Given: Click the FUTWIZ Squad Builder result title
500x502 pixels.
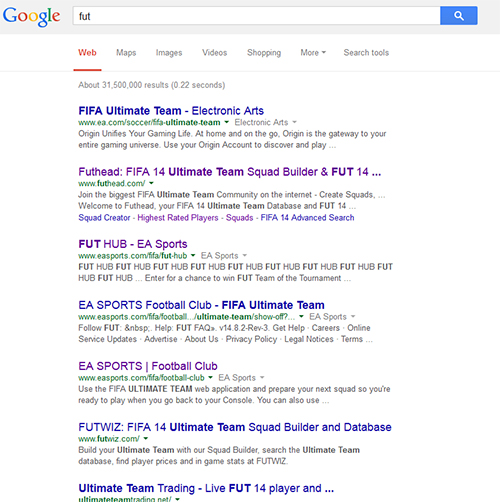Looking at the screenshot, I should click(235, 427).
